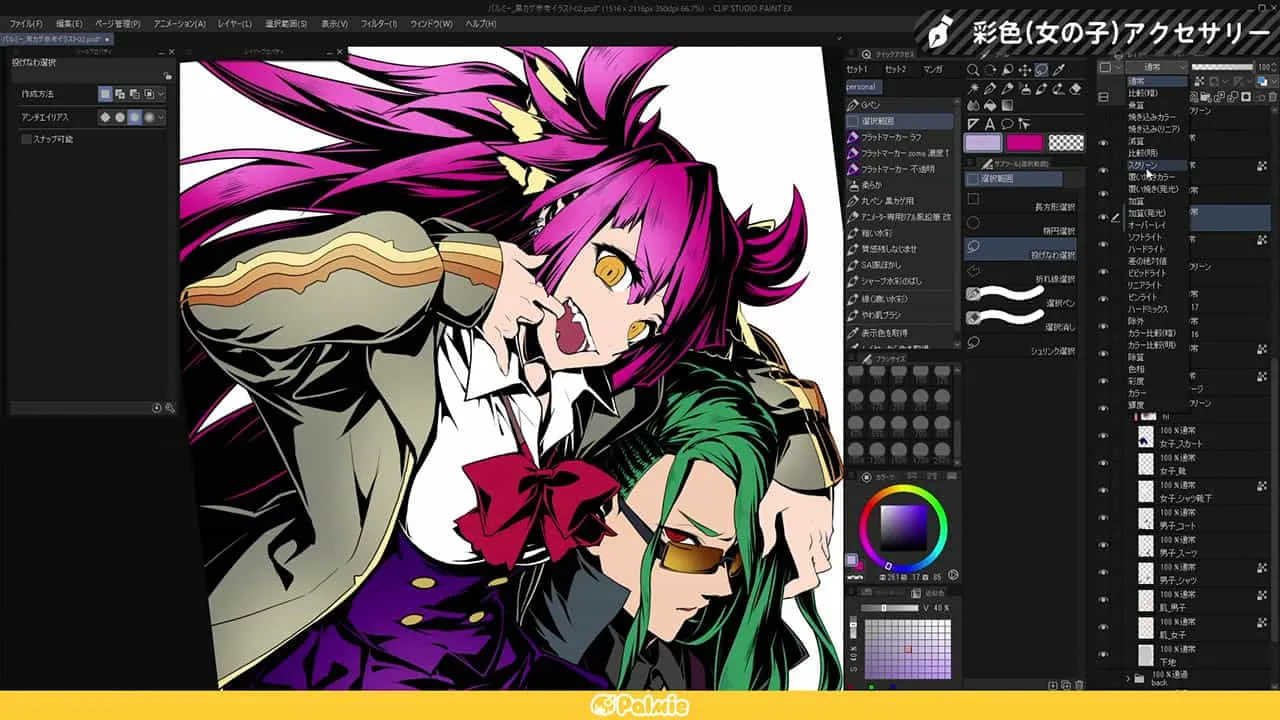
Task: Select the Zoom magnifier tool
Action: pyautogui.click(x=973, y=70)
